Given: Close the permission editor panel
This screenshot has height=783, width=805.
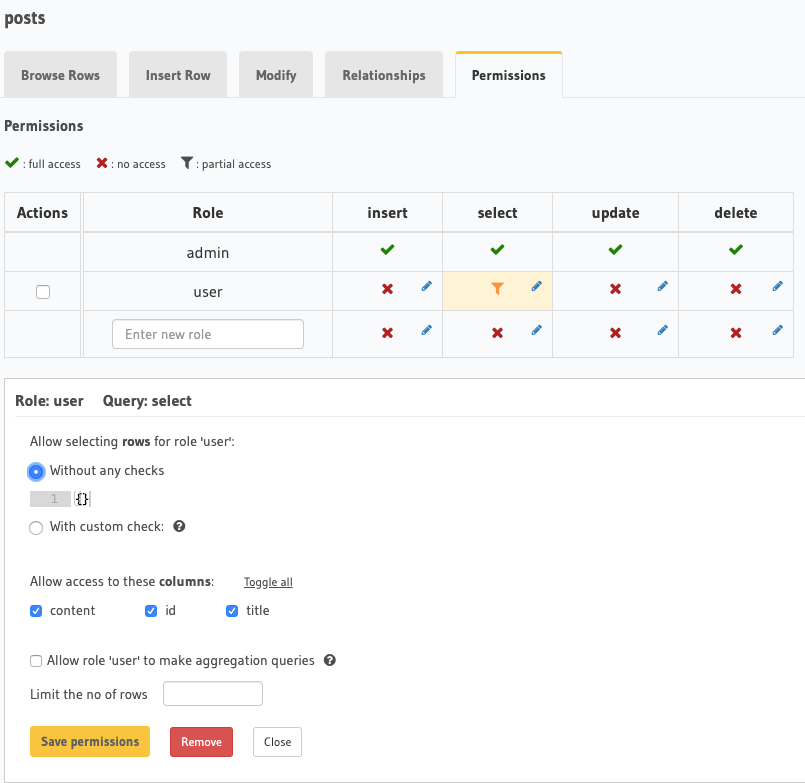Looking at the screenshot, I should [x=277, y=742].
